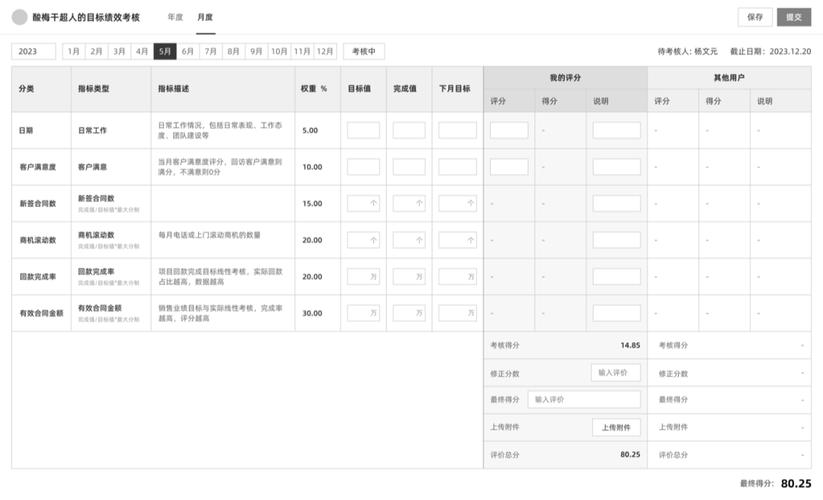
Task: Click the 我的评分 column group header
Action: click(x=565, y=78)
